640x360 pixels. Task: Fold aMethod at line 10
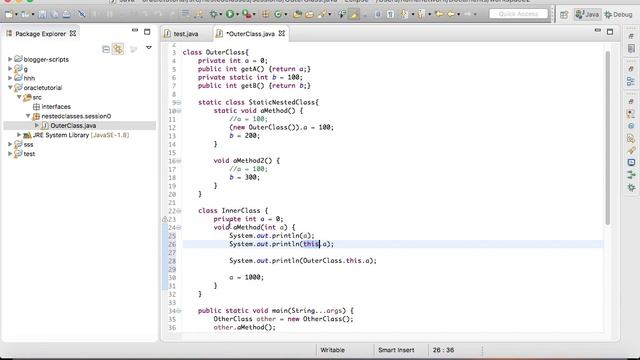point(179,111)
